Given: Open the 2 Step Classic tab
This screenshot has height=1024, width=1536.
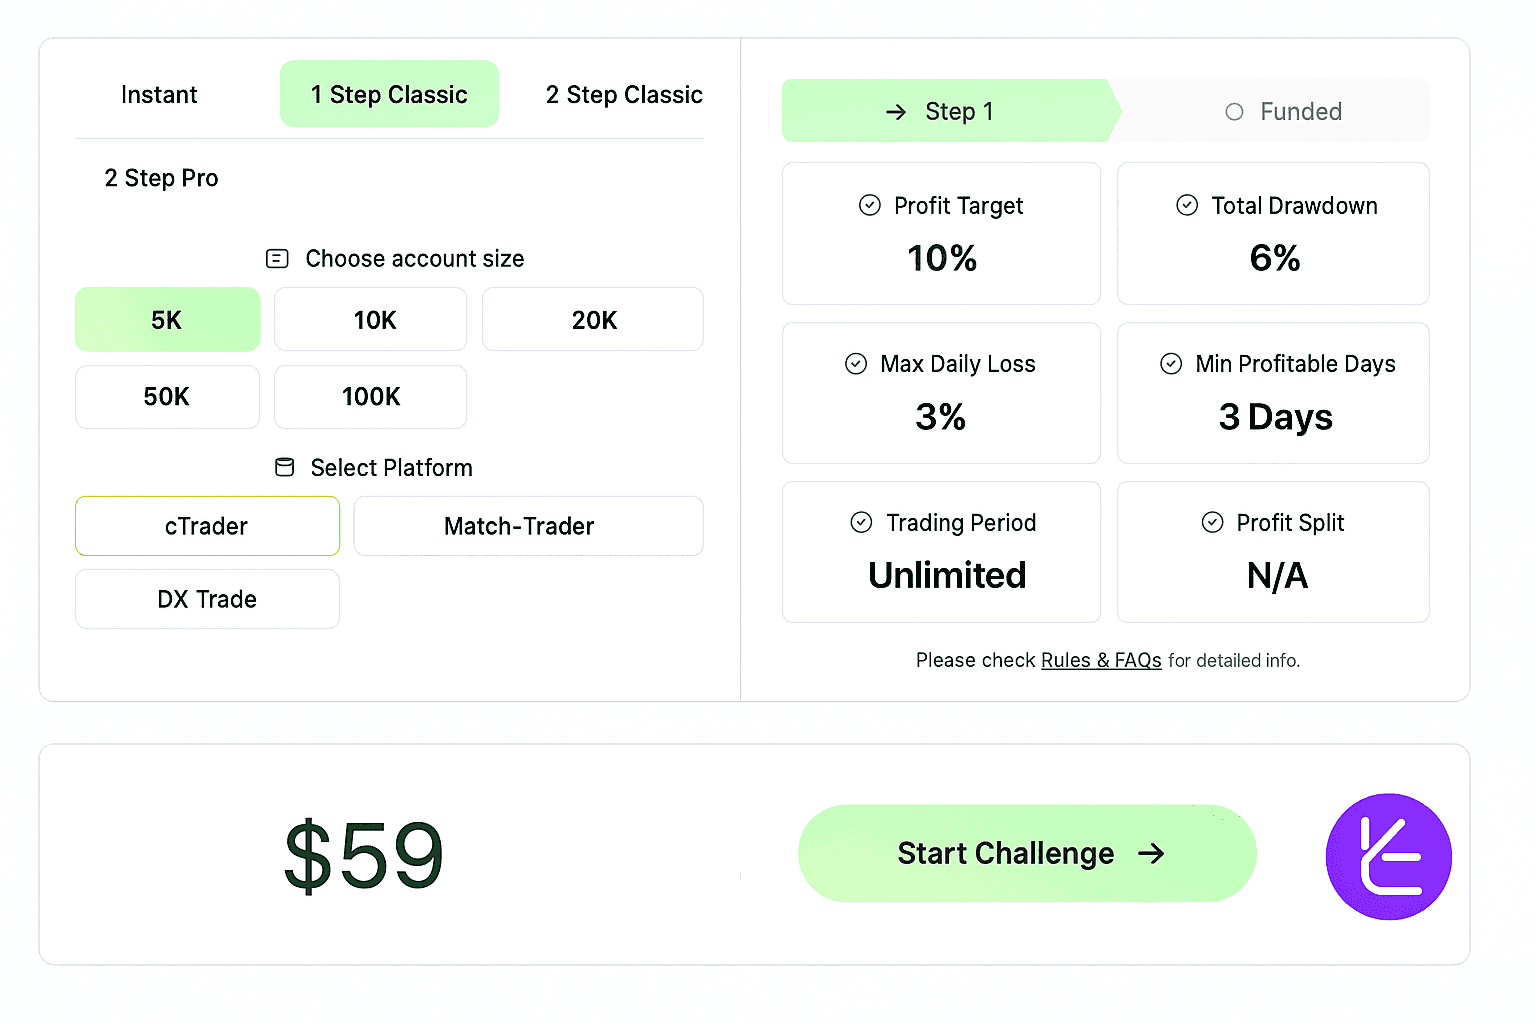Looking at the screenshot, I should tap(624, 95).
